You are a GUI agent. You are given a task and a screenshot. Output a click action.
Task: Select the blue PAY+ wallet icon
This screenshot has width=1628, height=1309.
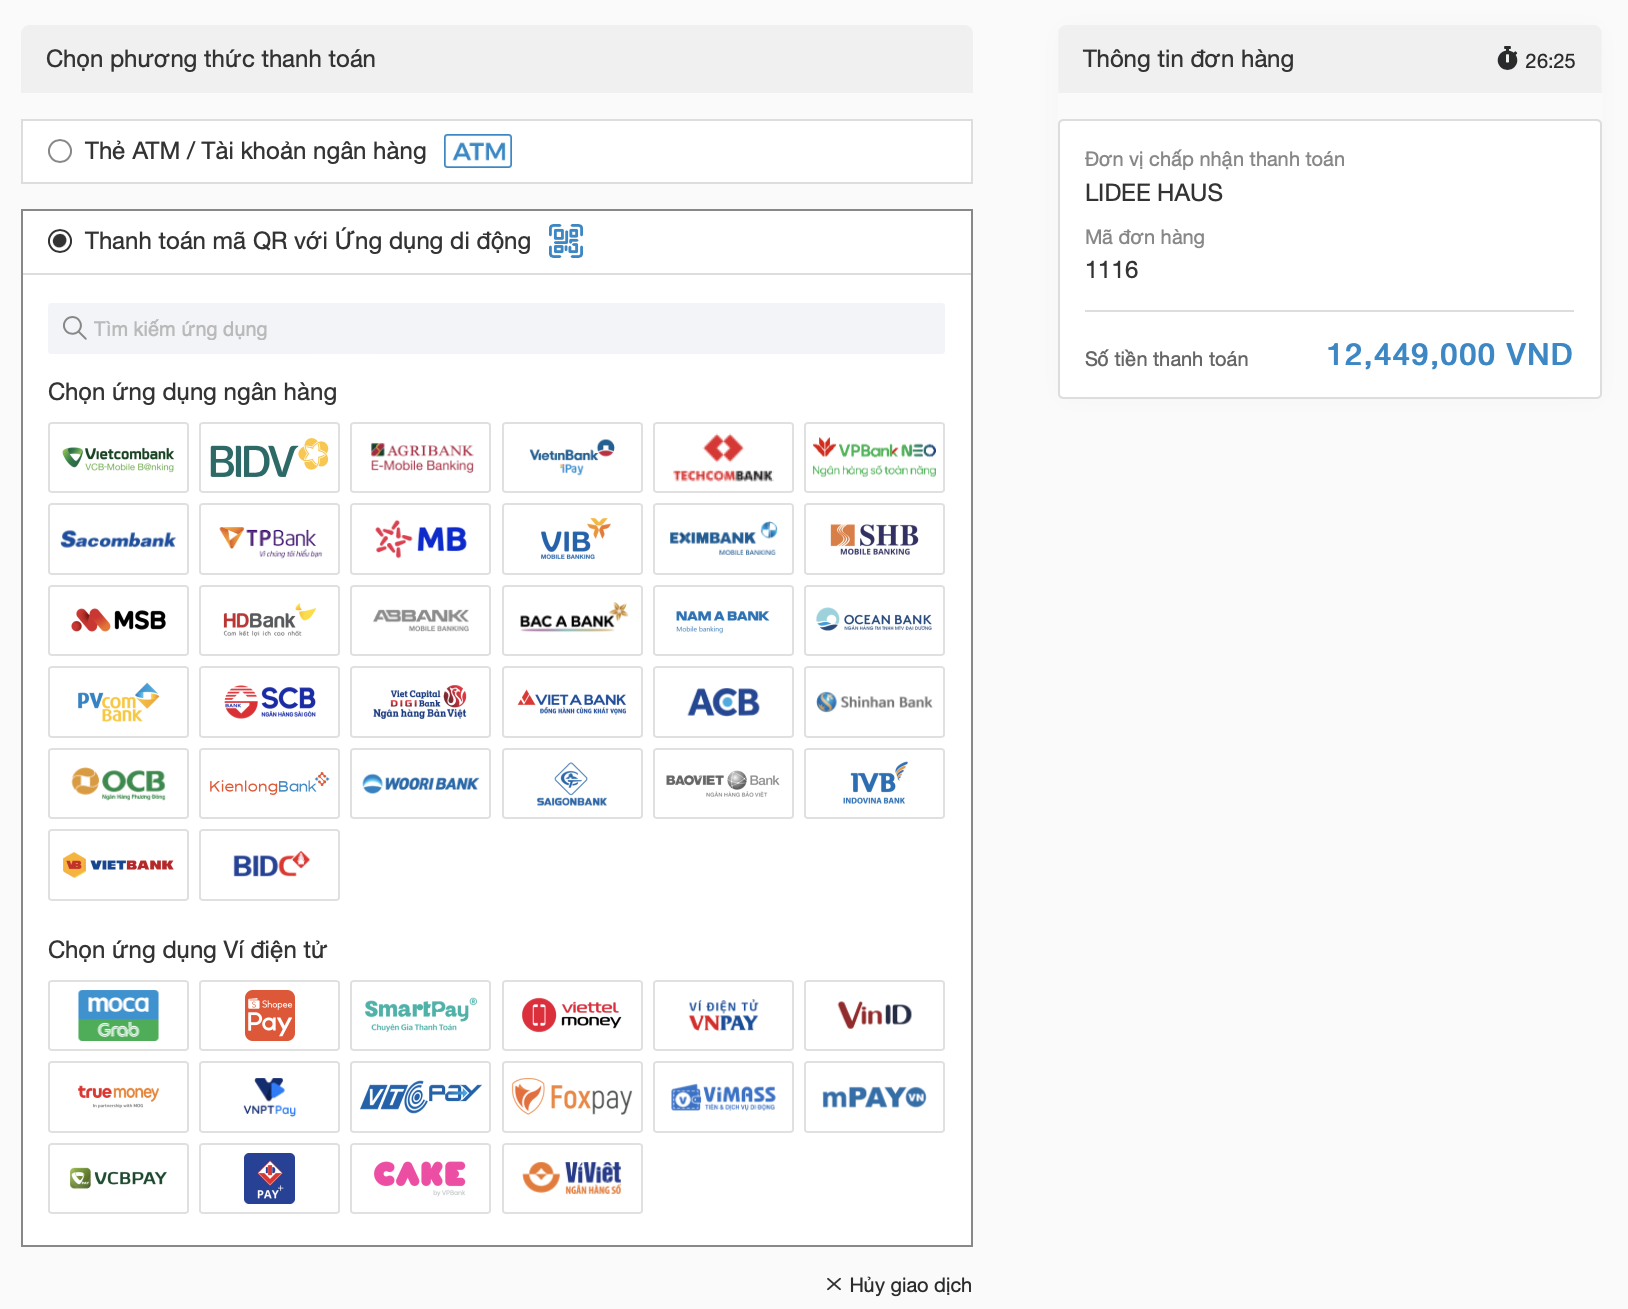pyautogui.click(x=269, y=1178)
